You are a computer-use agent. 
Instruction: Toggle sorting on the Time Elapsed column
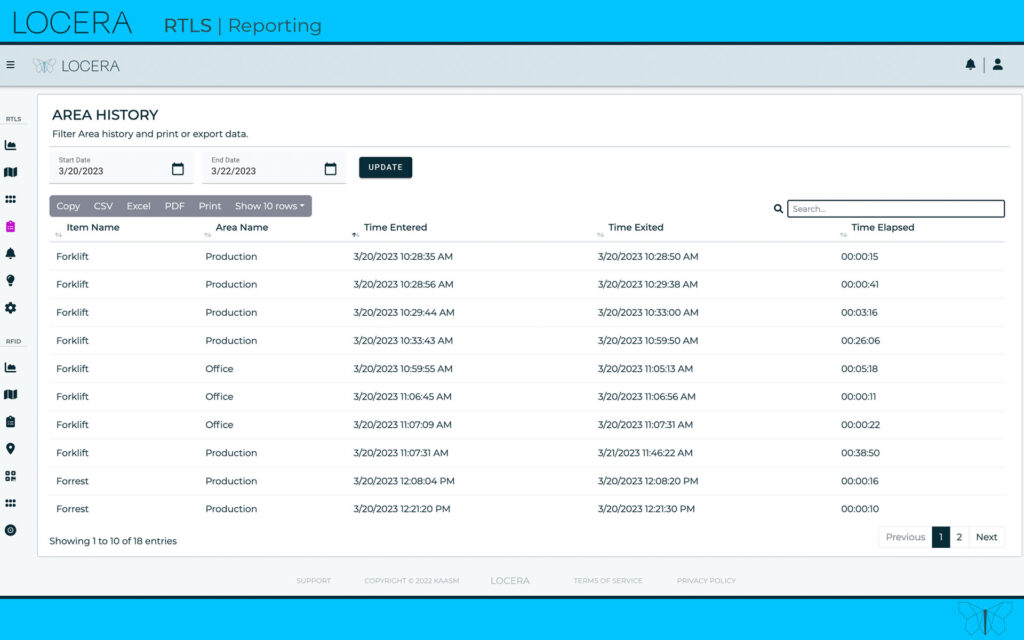point(882,227)
